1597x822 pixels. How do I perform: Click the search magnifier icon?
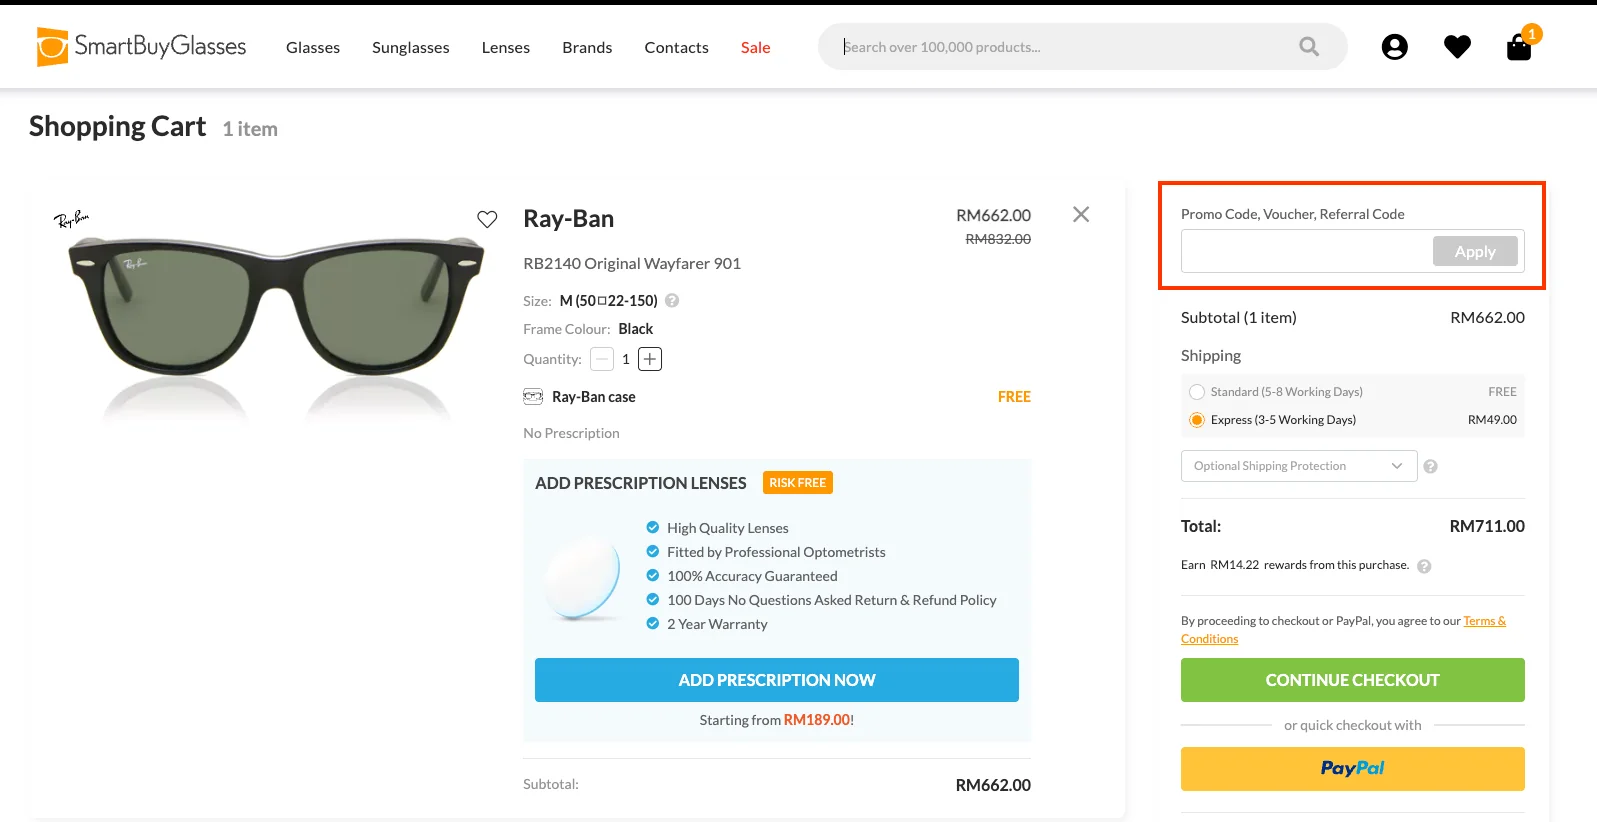point(1309,46)
